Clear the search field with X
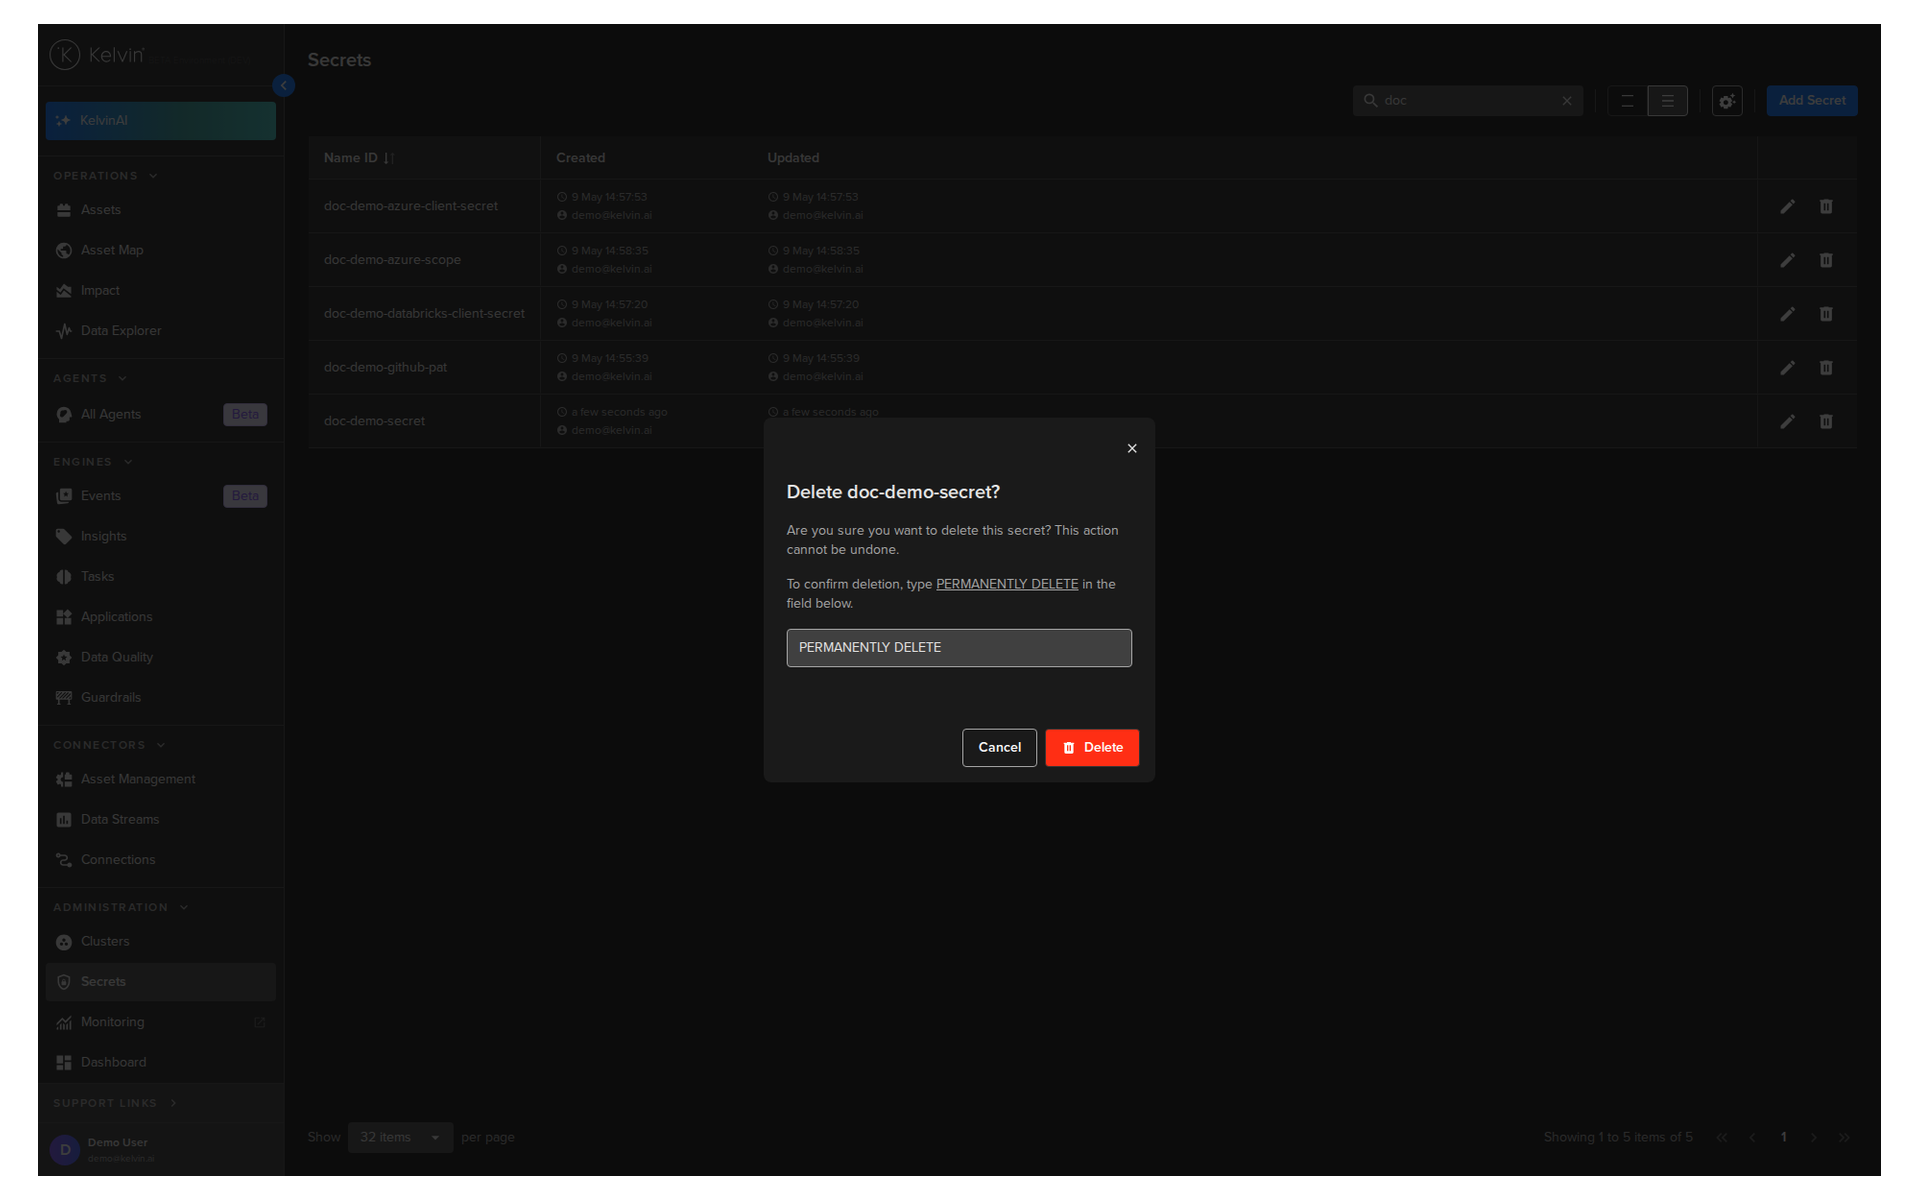The height and width of the screenshot is (1200, 1920). 1567,101
